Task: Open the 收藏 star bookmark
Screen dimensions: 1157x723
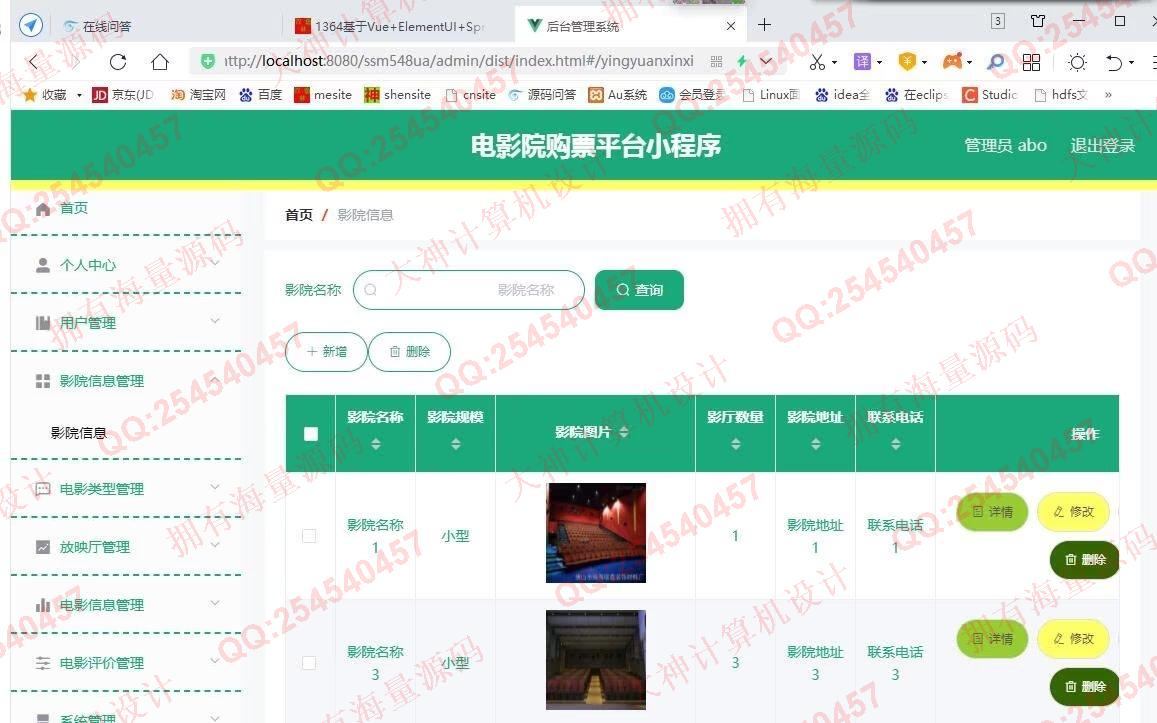Action: coord(30,94)
